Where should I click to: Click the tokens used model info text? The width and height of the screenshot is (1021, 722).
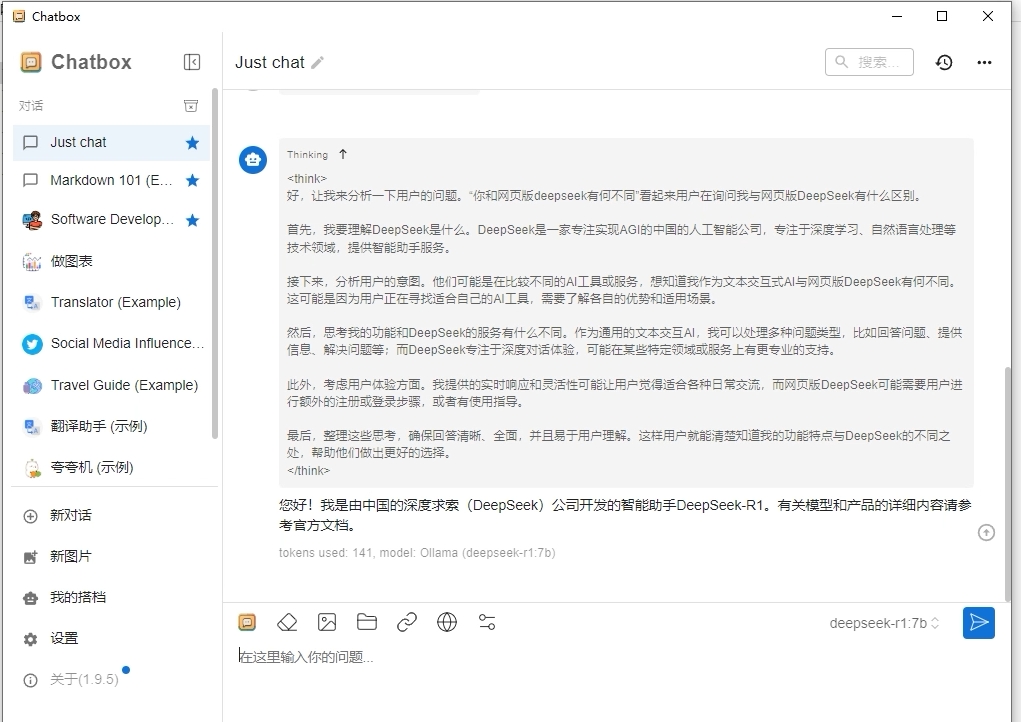[417, 553]
